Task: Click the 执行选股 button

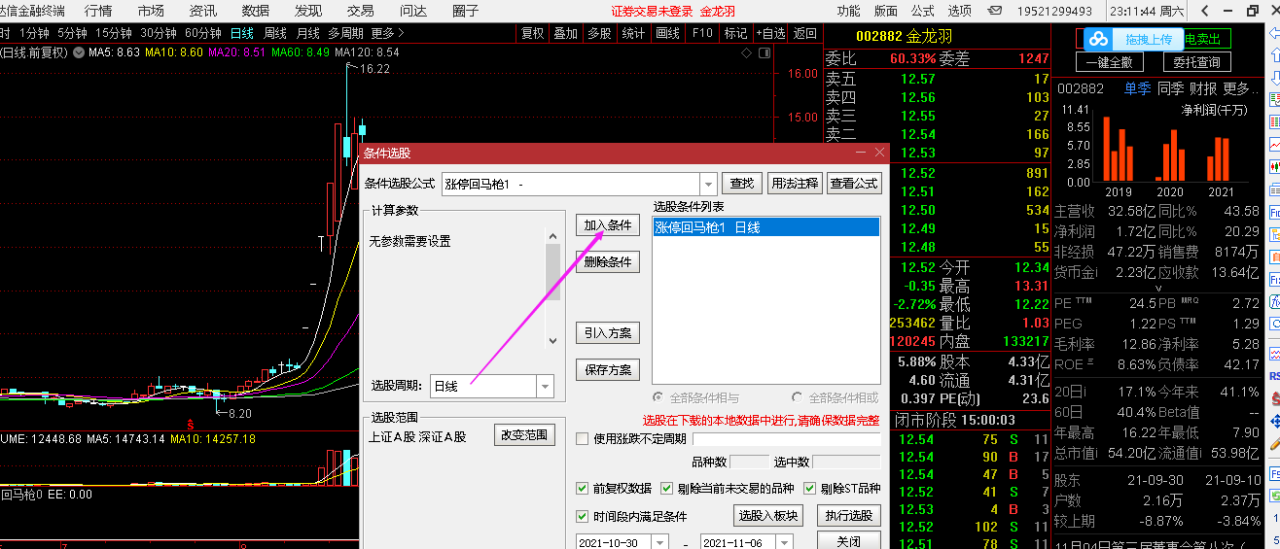Action: click(848, 516)
